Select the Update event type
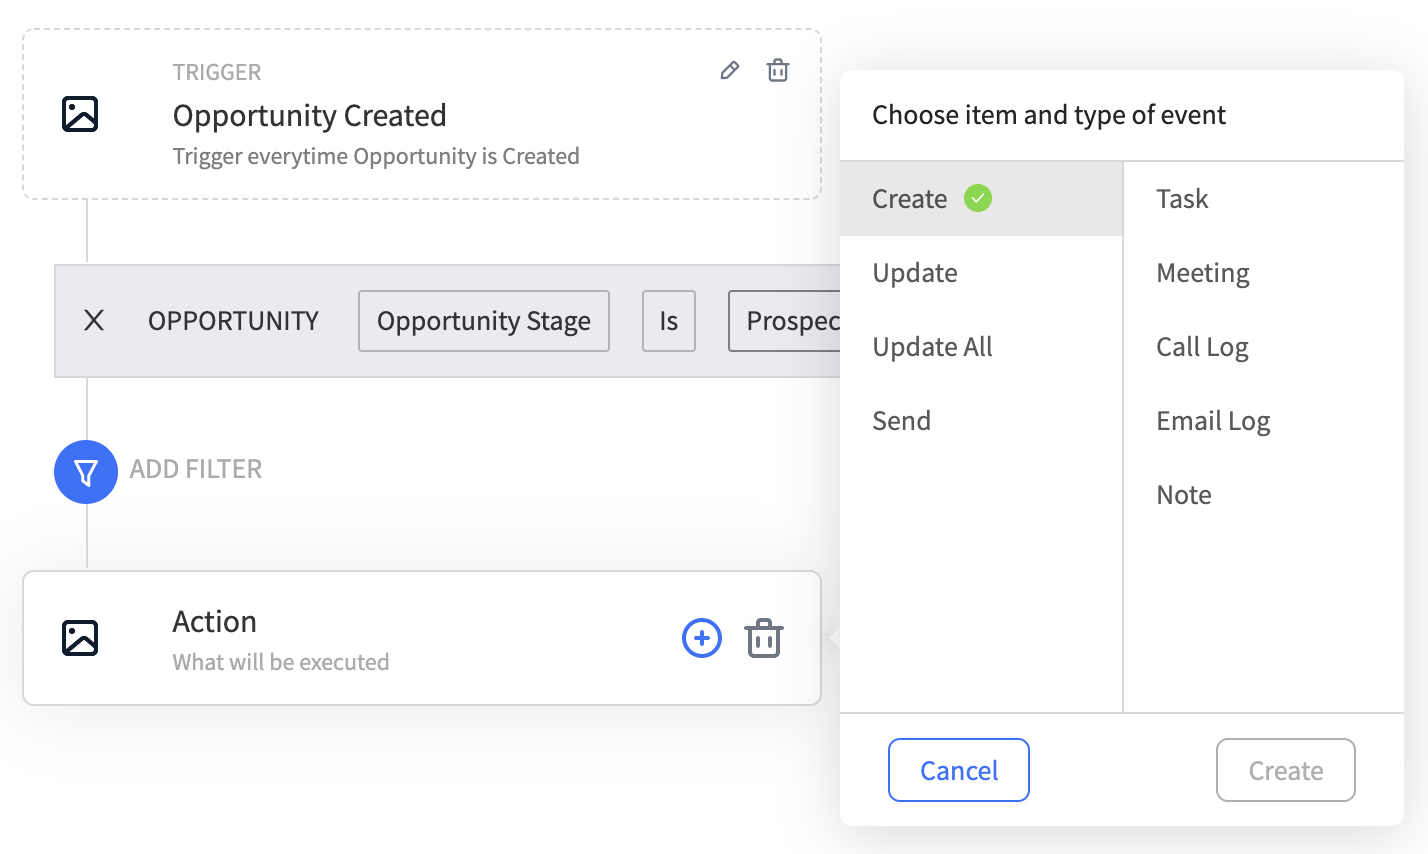The image size is (1428, 854). click(x=915, y=273)
